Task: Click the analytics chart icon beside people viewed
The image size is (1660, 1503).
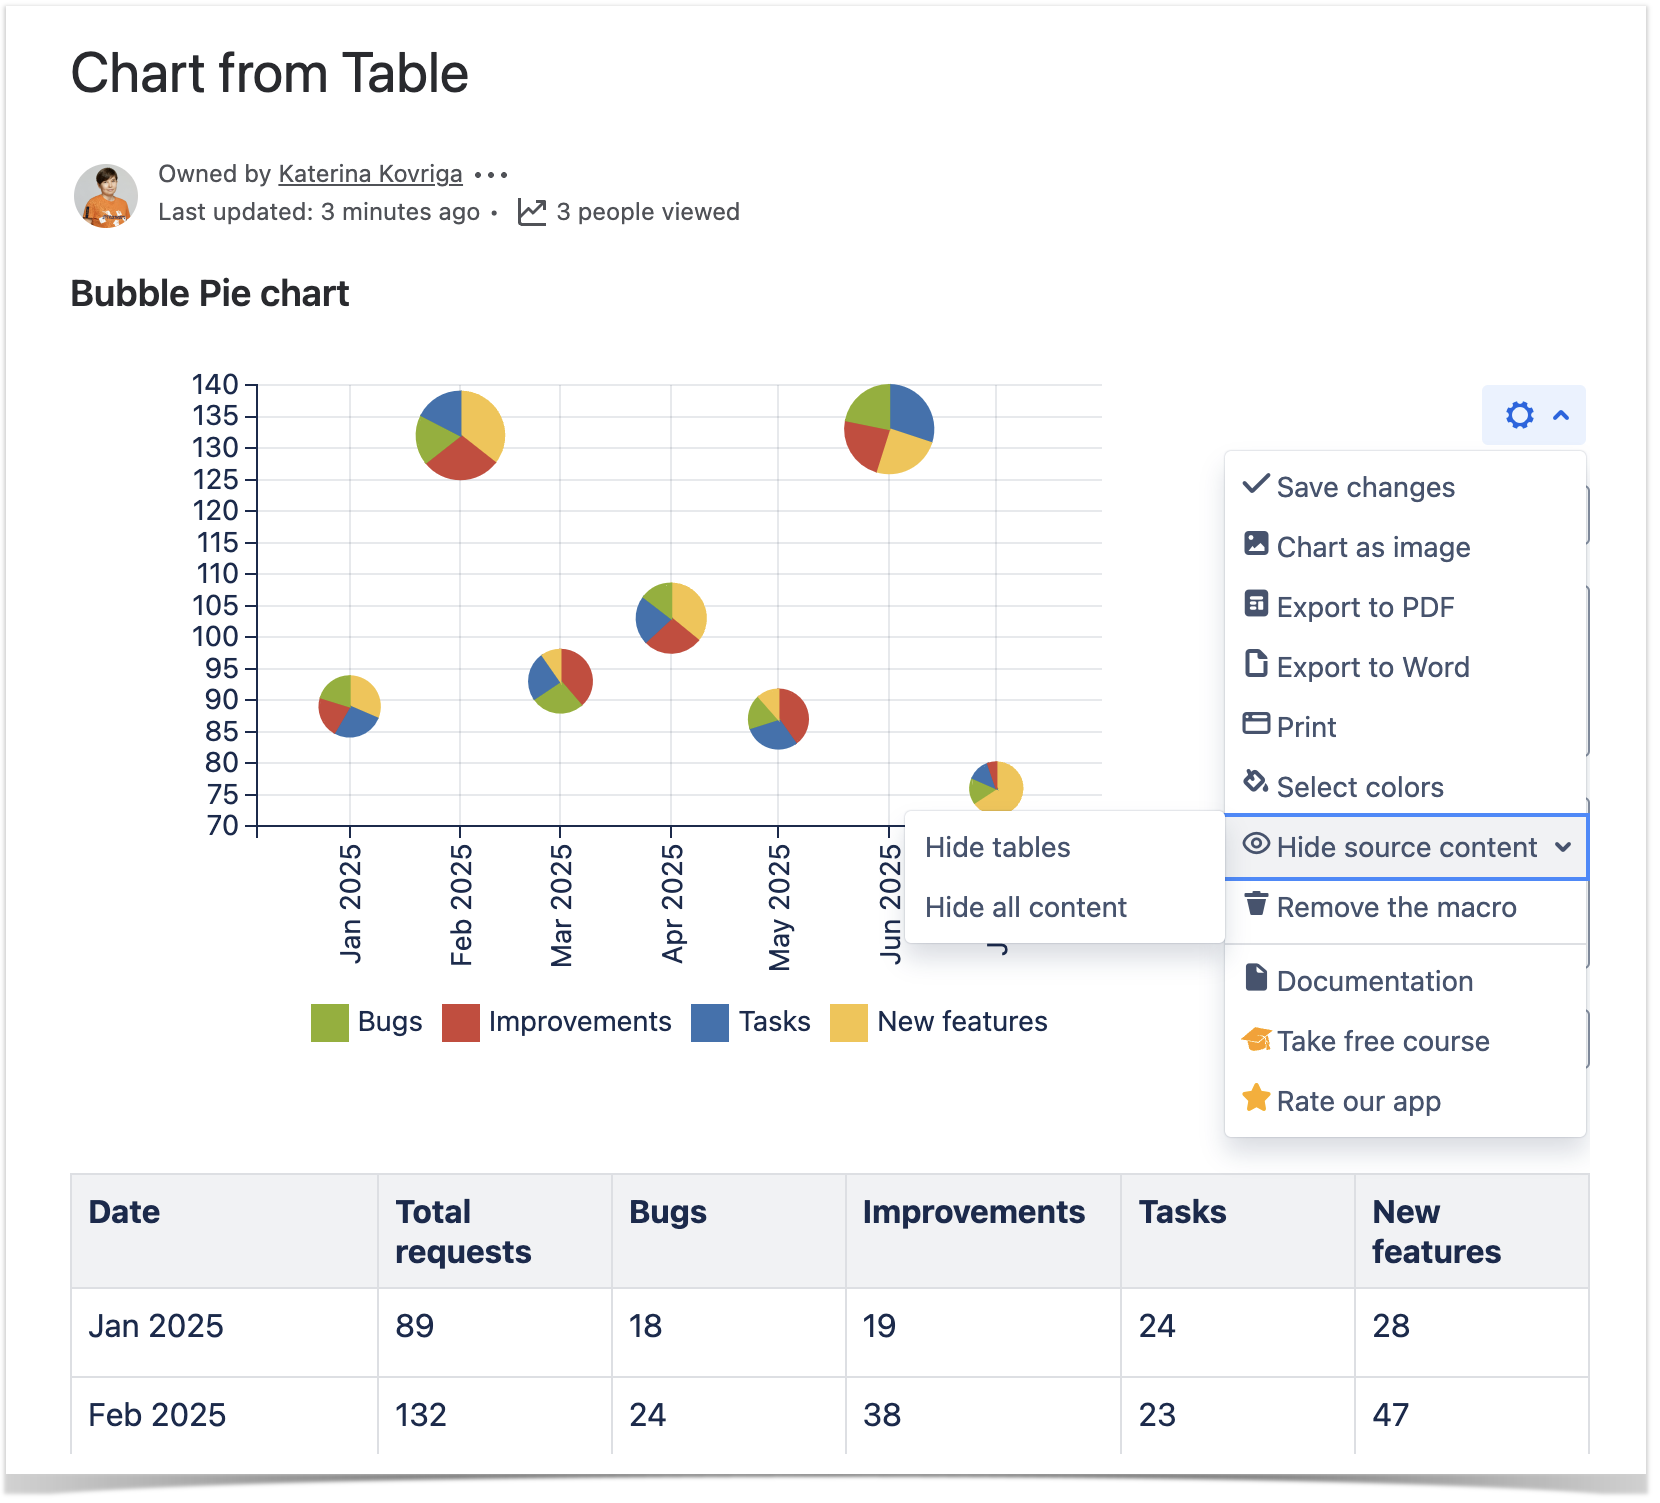Action: 532,212
